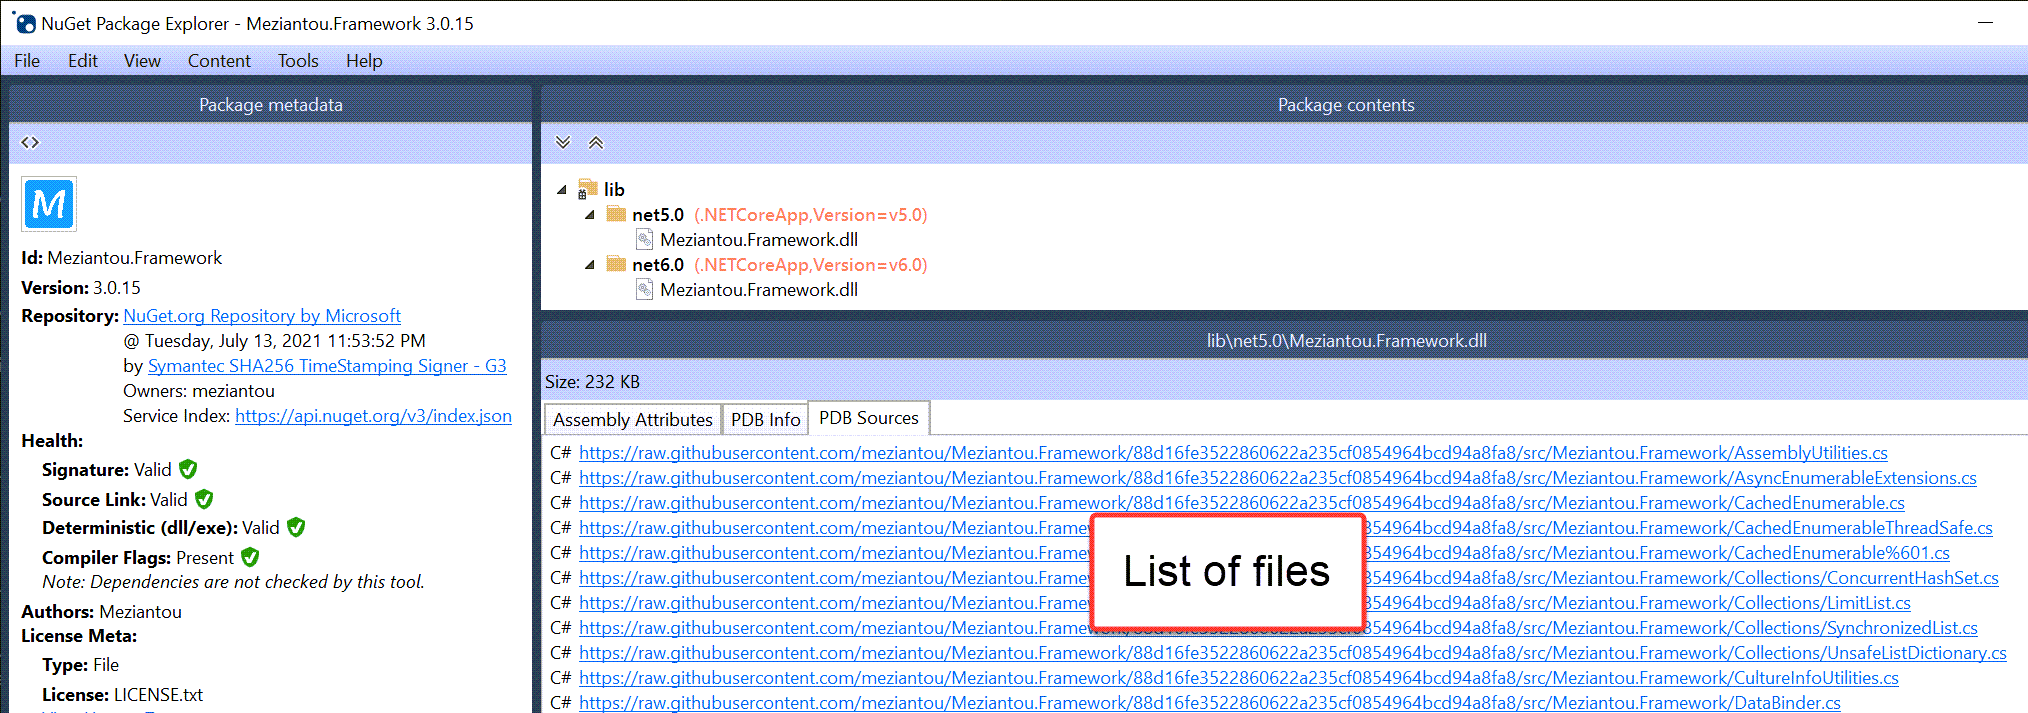Open NuGet.org Repository by Microsoft link

pos(262,316)
